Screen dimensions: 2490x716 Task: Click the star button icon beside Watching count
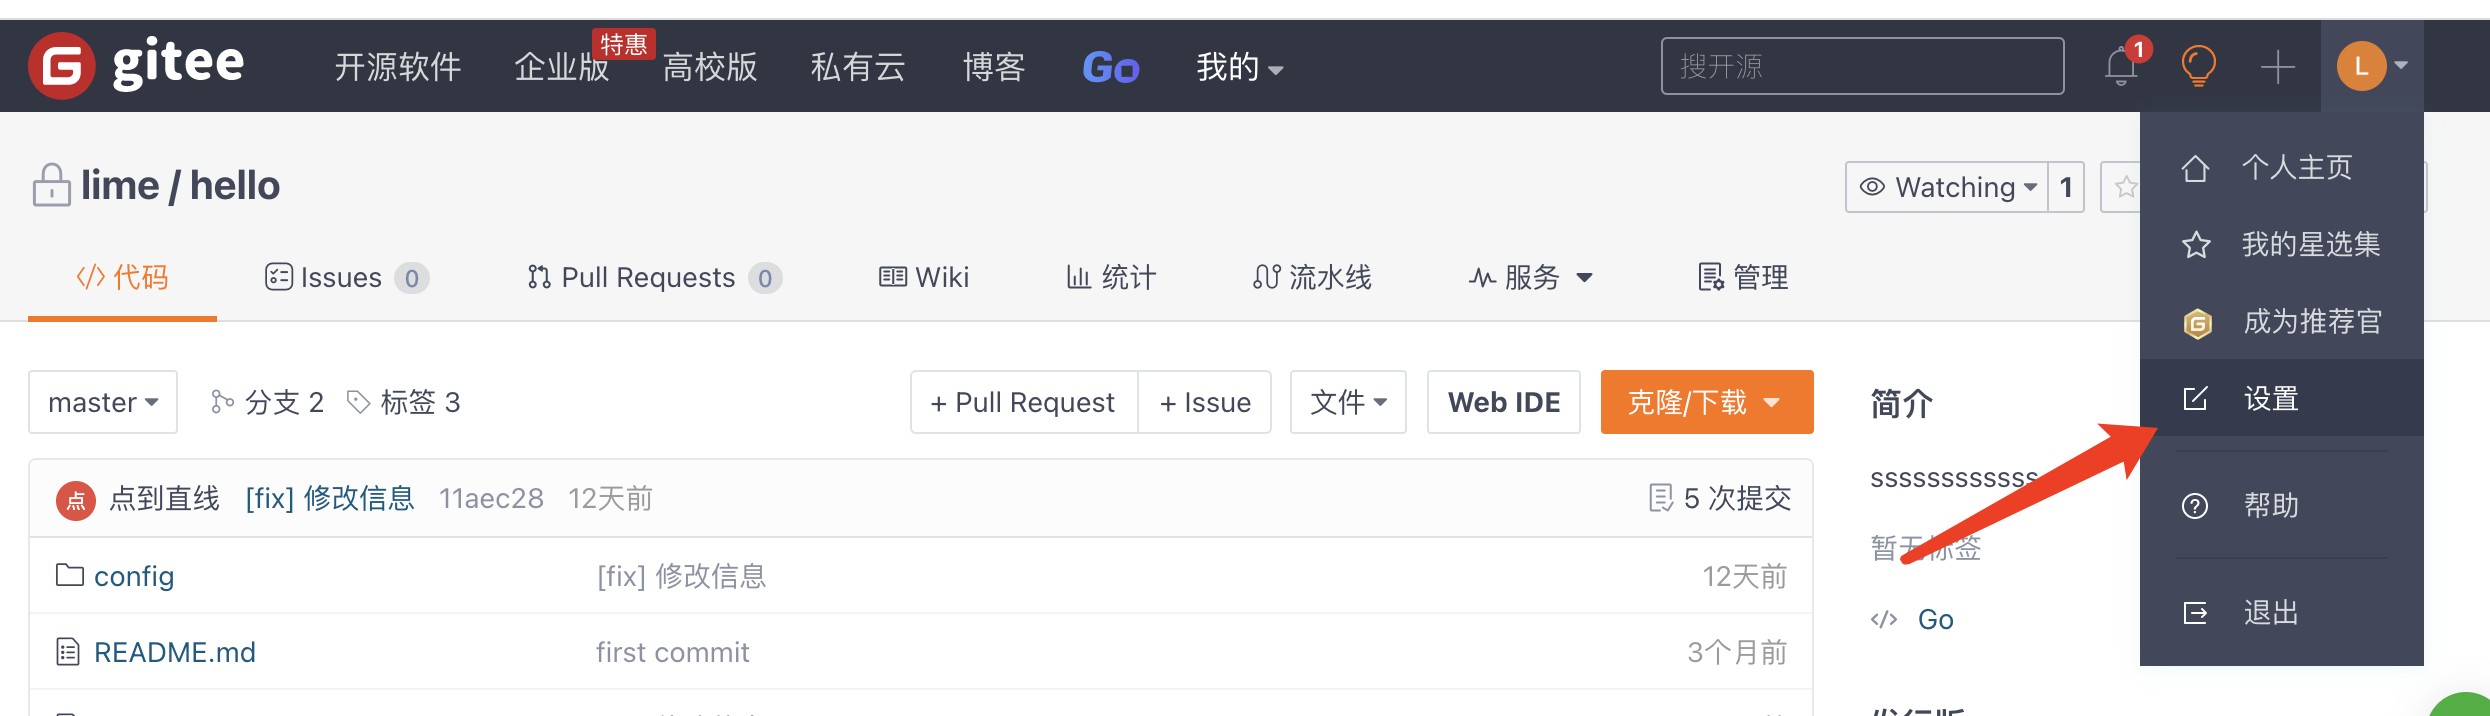(x=2126, y=187)
